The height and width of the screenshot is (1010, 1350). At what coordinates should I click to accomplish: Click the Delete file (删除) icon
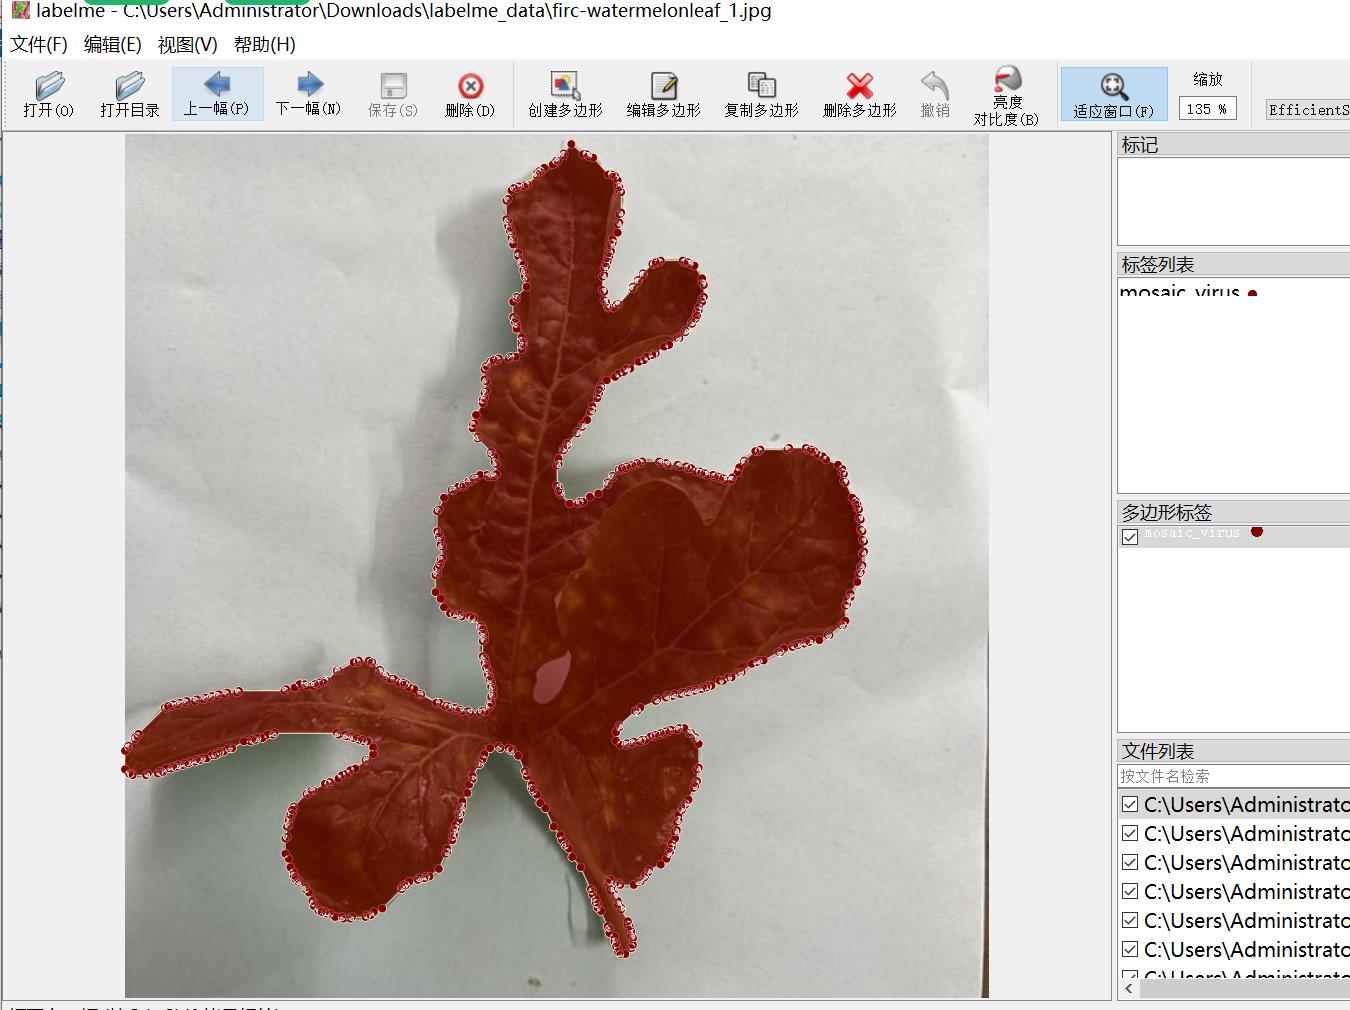470,94
